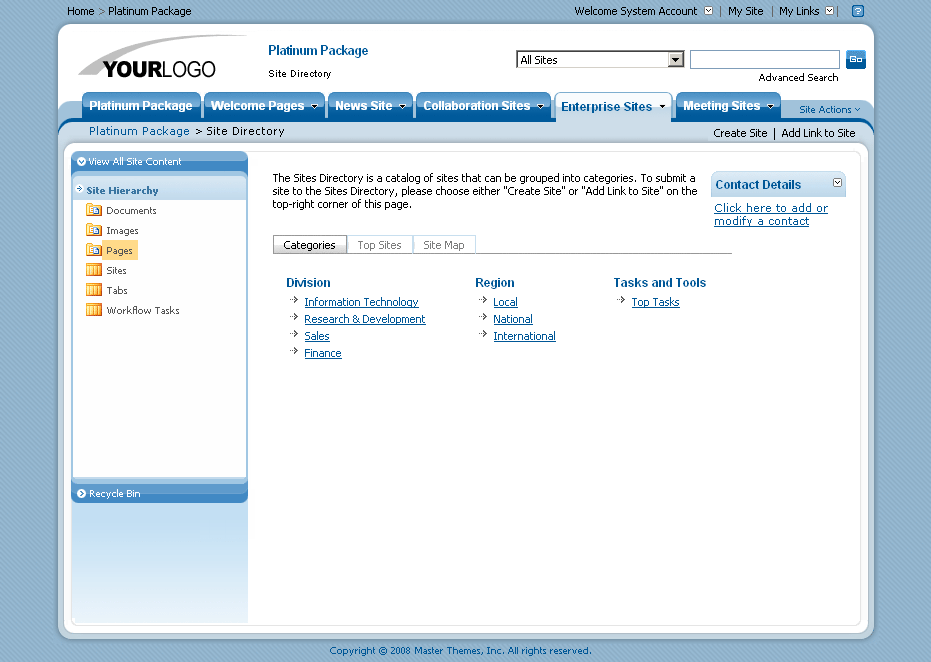Click inside the search text box

tap(764, 59)
